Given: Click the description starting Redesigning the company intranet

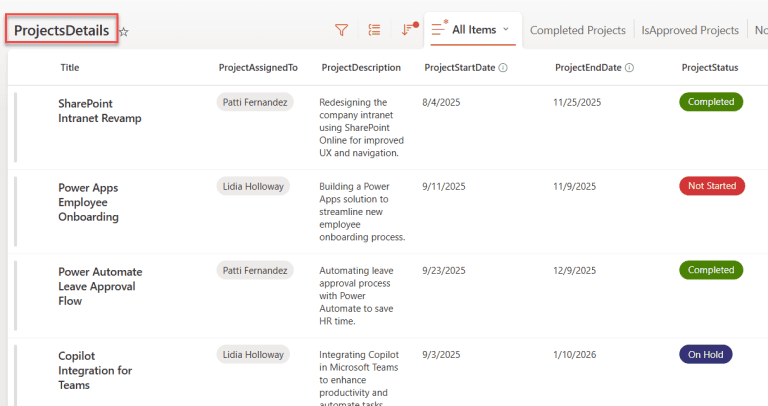Looking at the screenshot, I should [x=361, y=127].
